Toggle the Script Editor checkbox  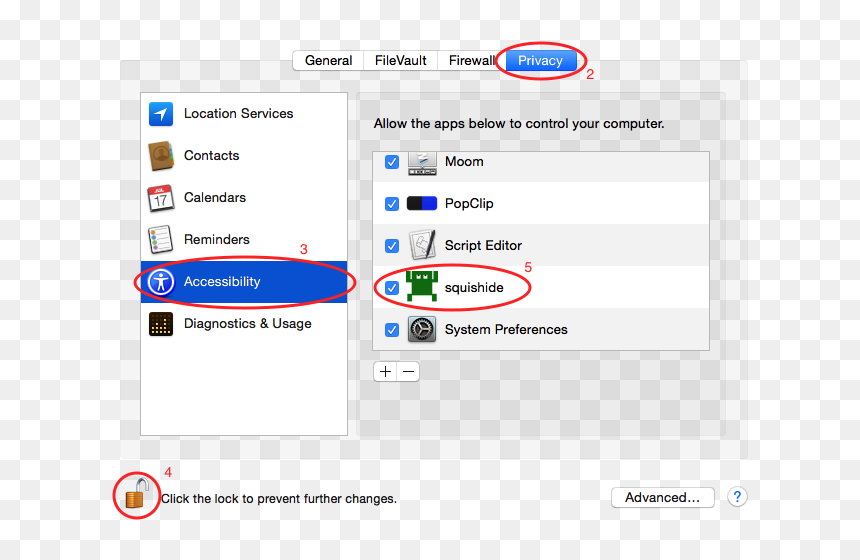coord(392,246)
